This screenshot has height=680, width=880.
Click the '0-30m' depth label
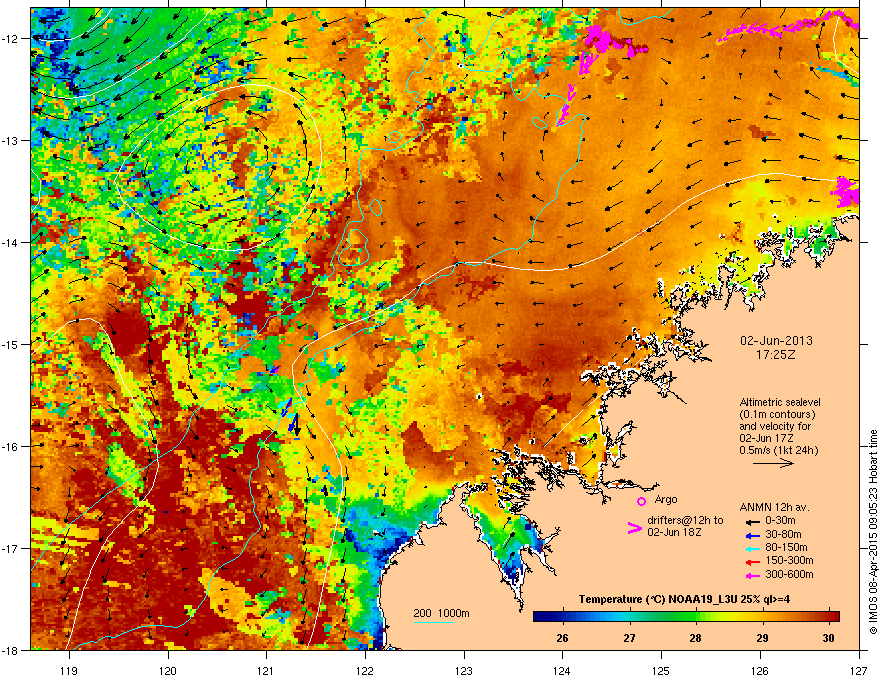pyautogui.click(x=780, y=521)
